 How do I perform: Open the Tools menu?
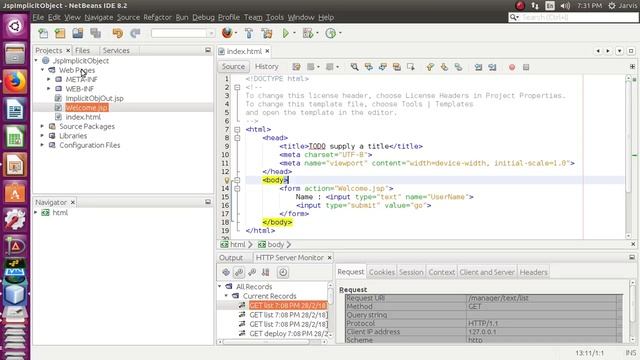click(x=275, y=17)
